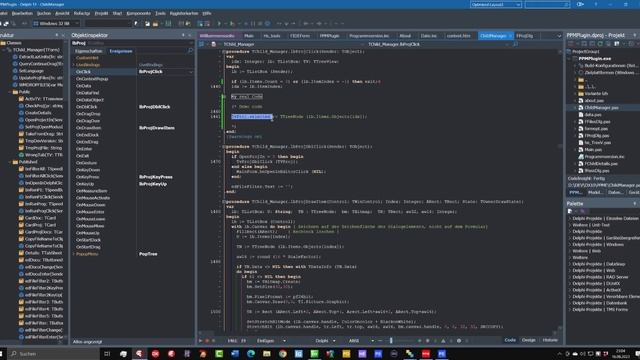This screenshot has width=640, height=360.
Task: Open ChildManager.pas in project tree
Action: (x=601, y=108)
